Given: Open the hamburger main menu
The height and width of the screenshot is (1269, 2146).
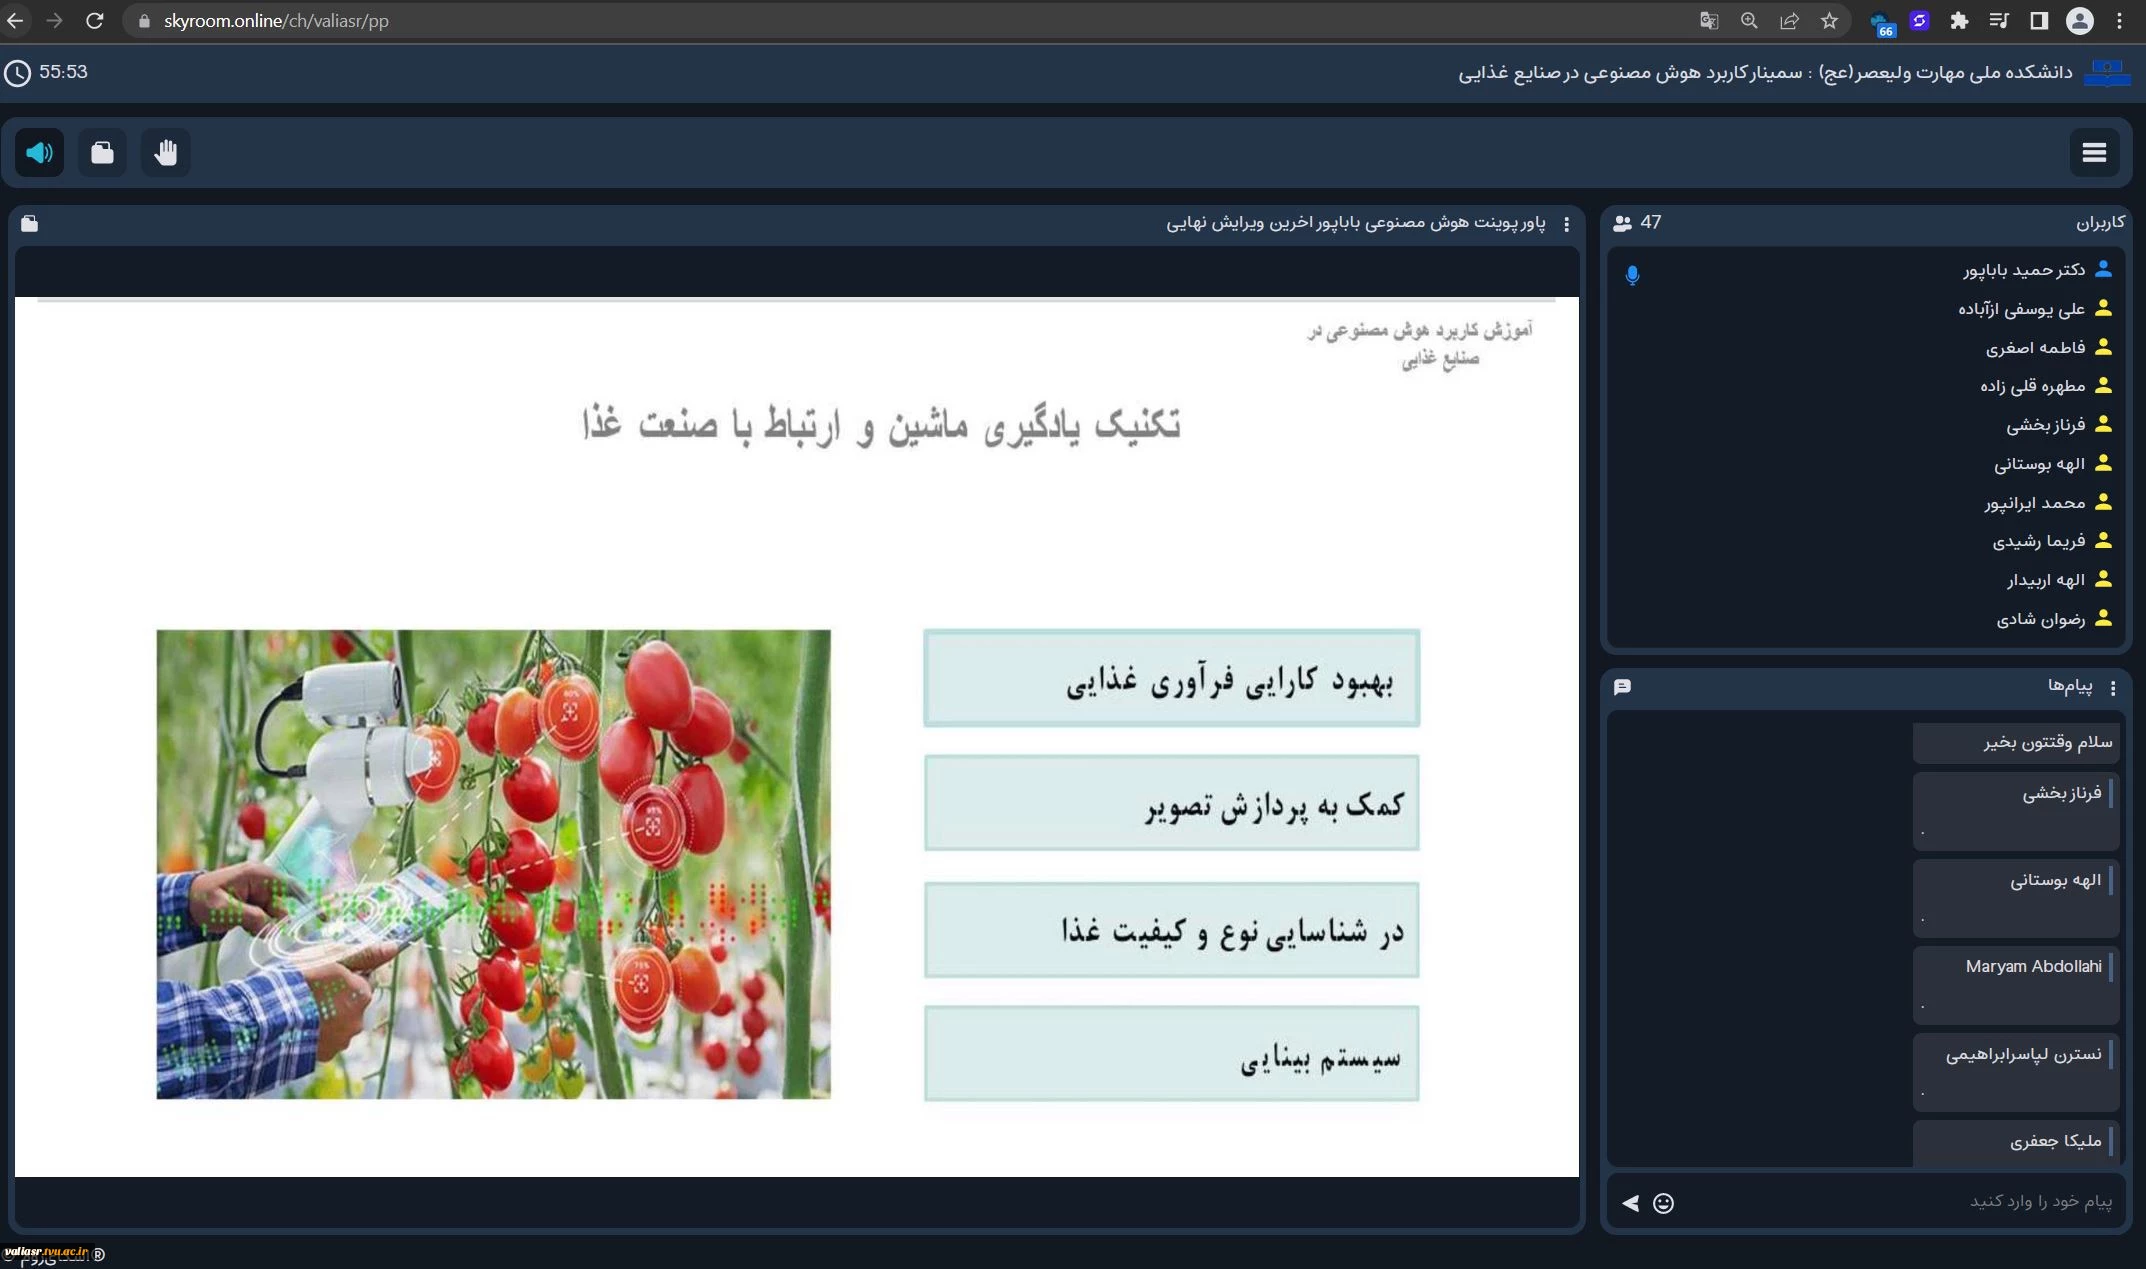Looking at the screenshot, I should pos(2094,153).
